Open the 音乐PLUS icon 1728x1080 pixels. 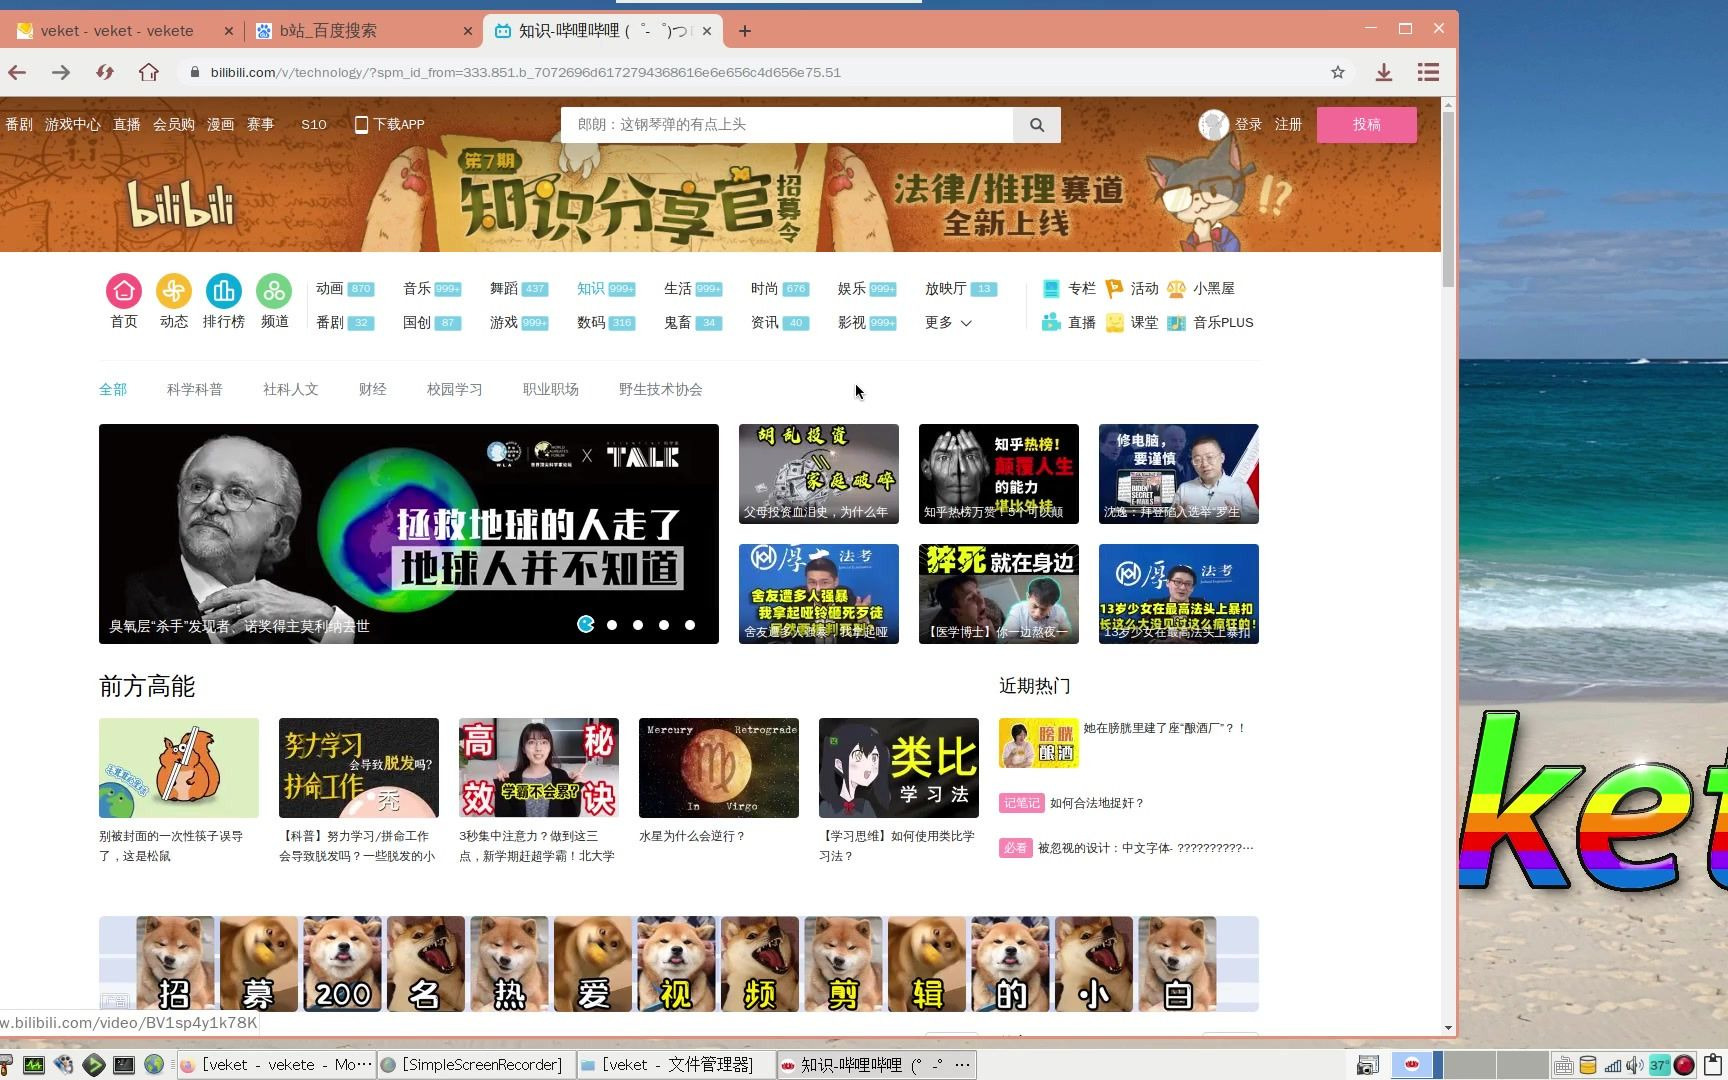[x=1176, y=322]
